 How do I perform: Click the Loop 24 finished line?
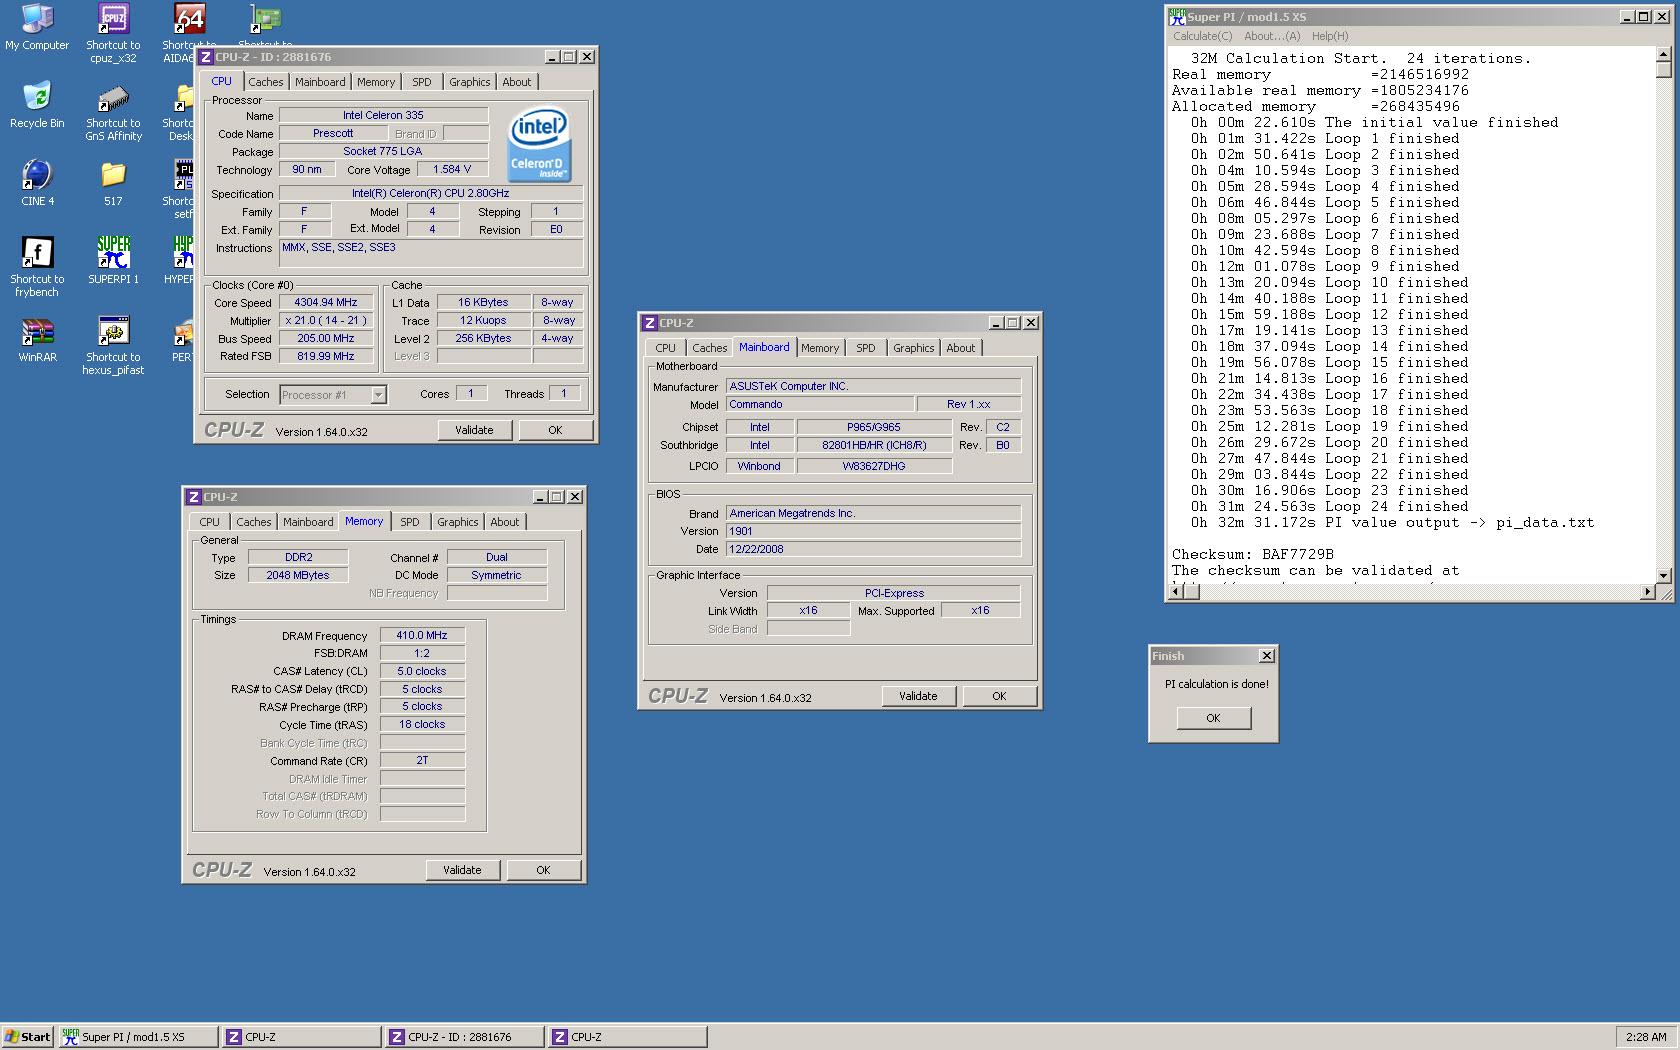click(x=1329, y=506)
